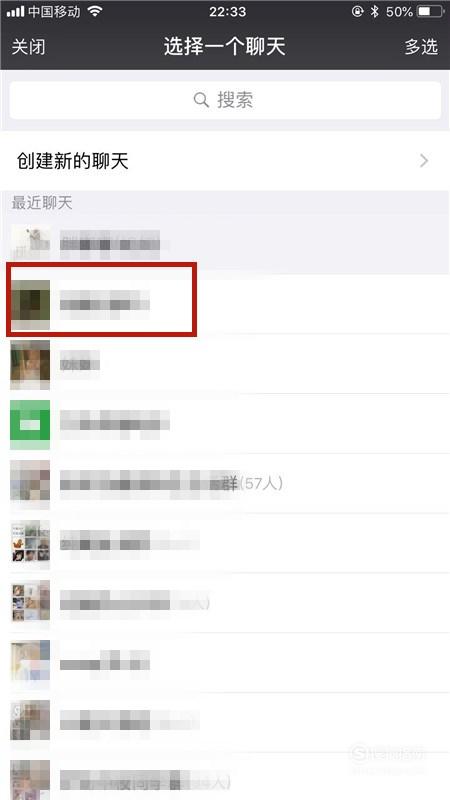Tap the rotation lock icon in status bar

tap(358, 11)
